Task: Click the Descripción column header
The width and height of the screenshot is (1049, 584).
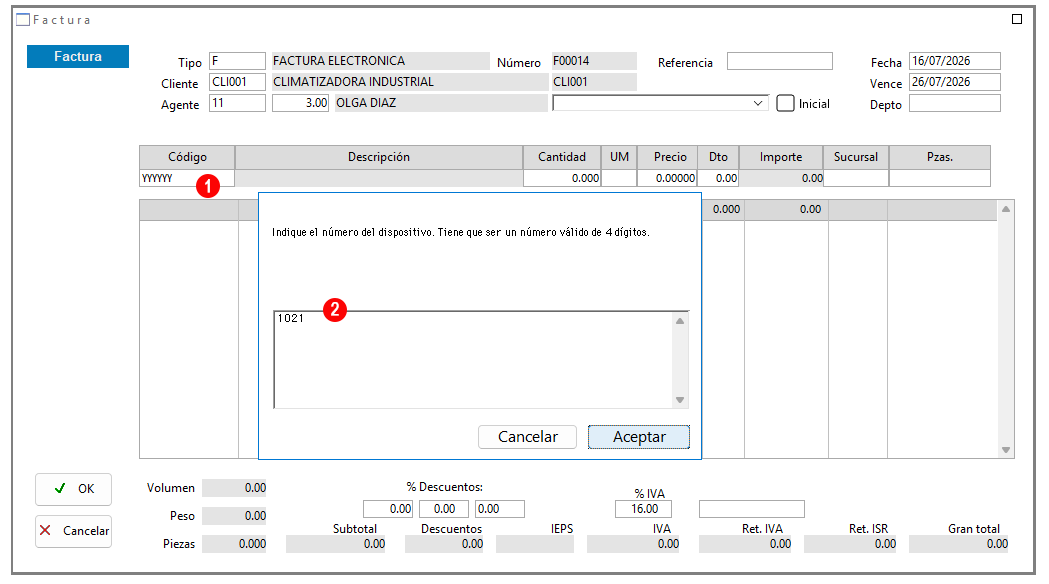Action: point(379,157)
